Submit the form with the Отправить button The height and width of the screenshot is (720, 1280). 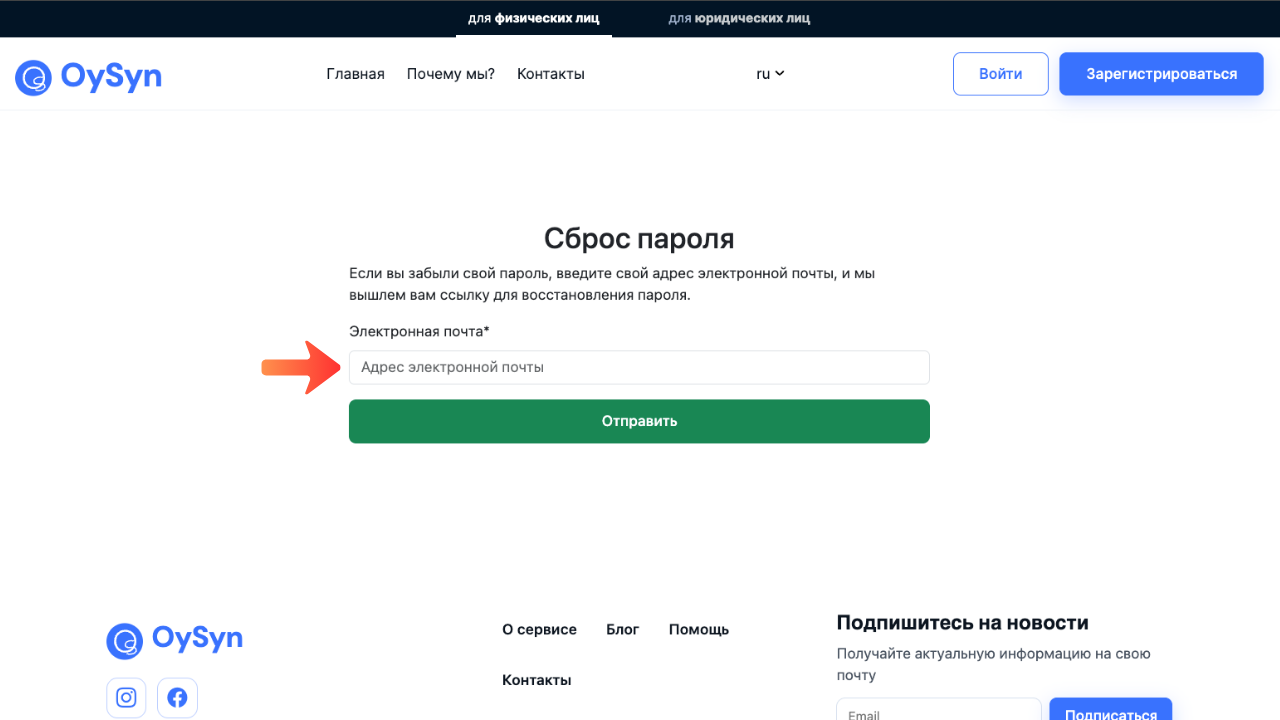pyautogui.click(x=639, y=421)
